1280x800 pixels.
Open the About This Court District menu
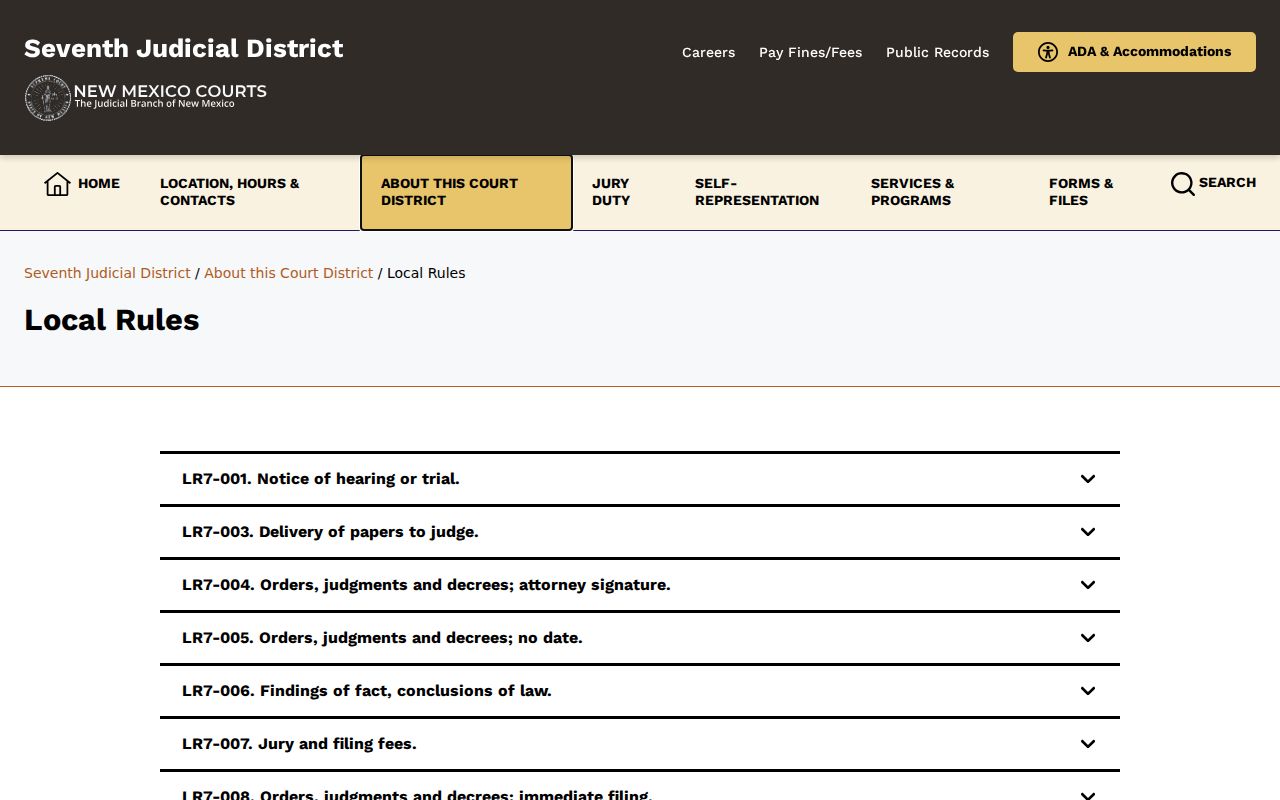[x=466, y=192]
